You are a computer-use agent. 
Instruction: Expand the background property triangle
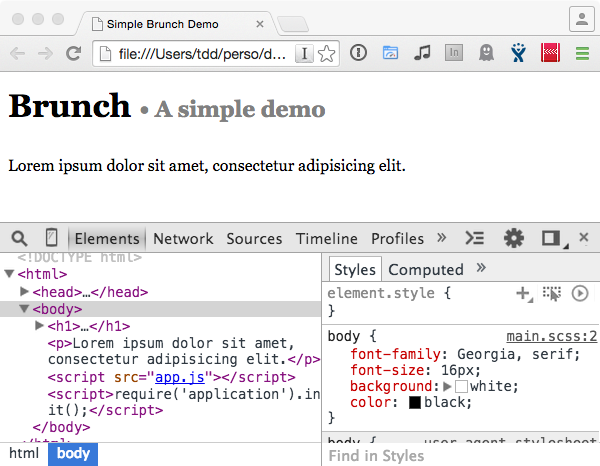click(447, 386)
